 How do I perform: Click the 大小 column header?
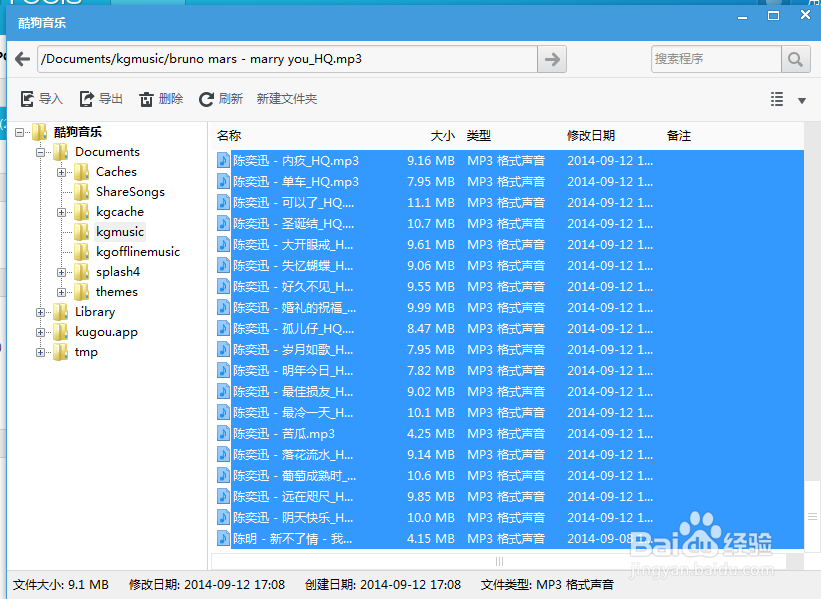pos(442,136)
